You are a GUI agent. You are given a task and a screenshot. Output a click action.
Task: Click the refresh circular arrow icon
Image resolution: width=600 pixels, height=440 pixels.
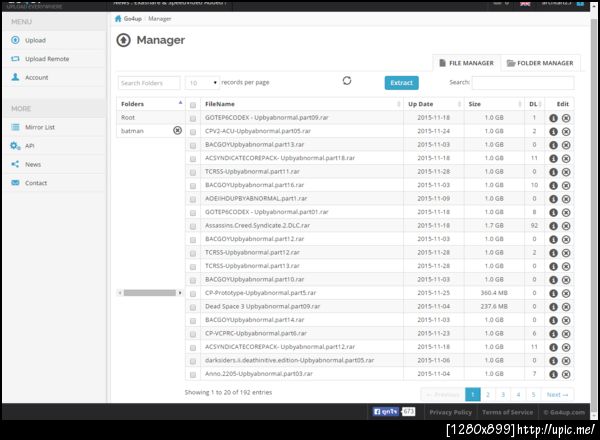pyautogui.click(x=347, y=81)
